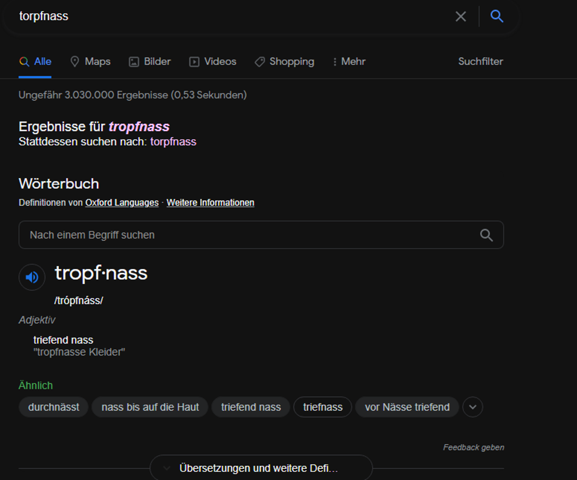Open the Mehr menu
Screen dimensions: 577x480
click(x=349, y=61)
